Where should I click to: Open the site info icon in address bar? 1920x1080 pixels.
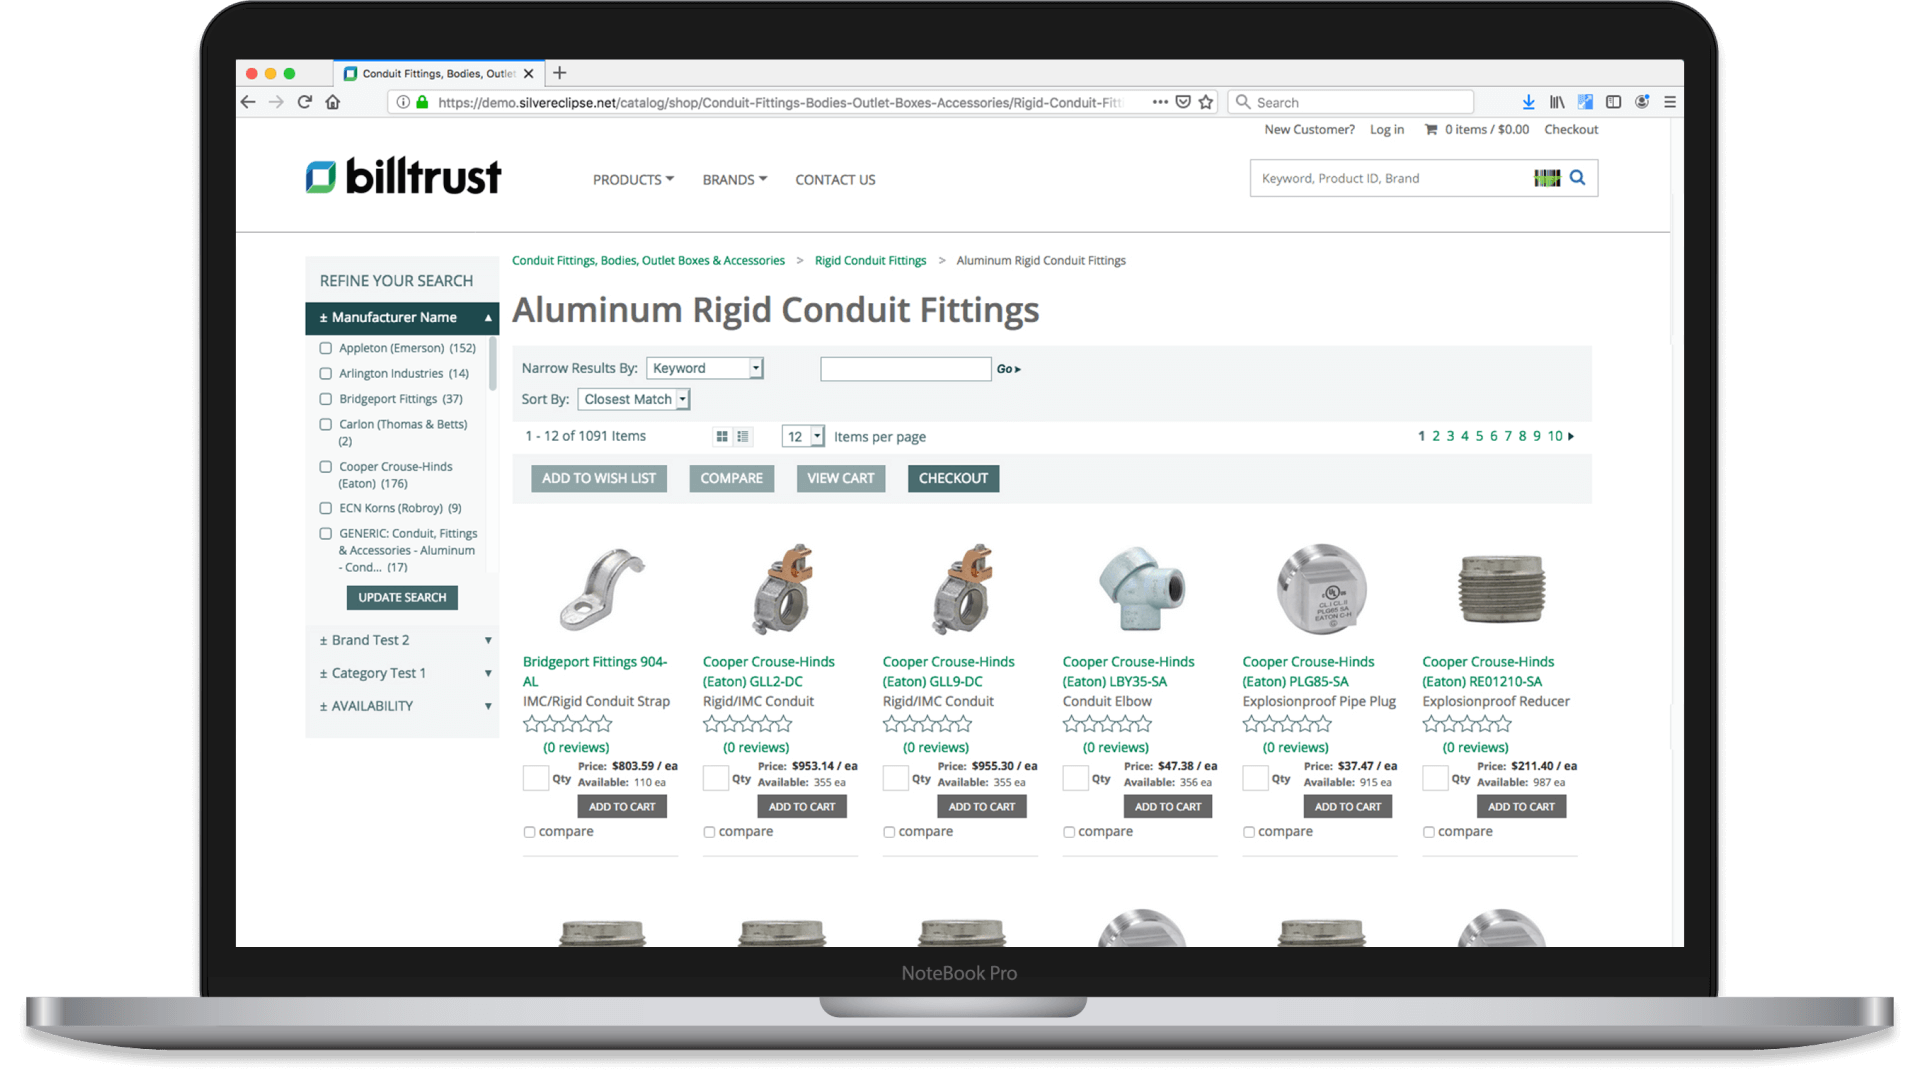[403, 102]
